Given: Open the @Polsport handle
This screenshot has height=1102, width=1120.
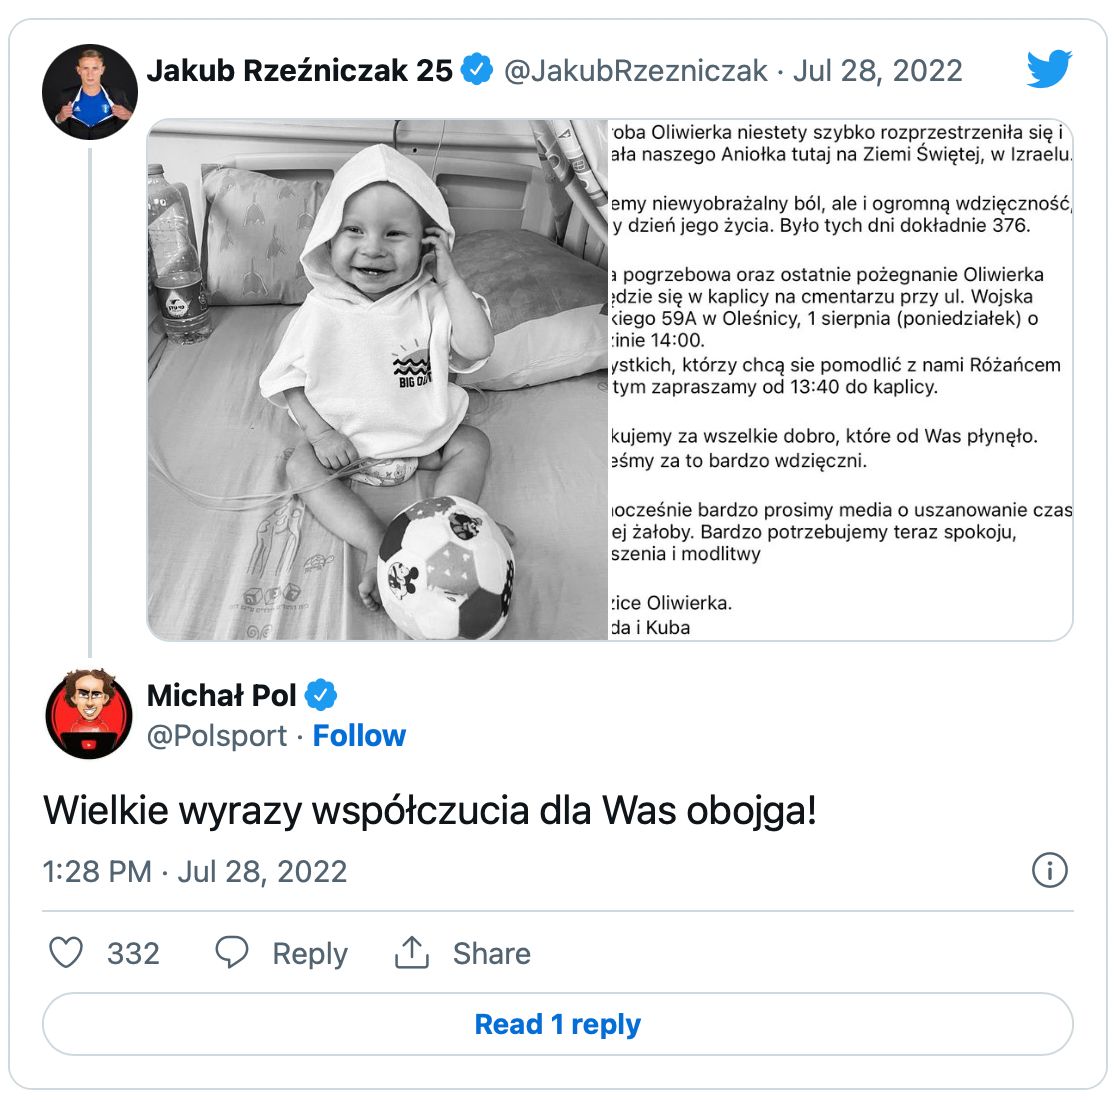Looking at the screenshot, I should click(x=217, y=736).
